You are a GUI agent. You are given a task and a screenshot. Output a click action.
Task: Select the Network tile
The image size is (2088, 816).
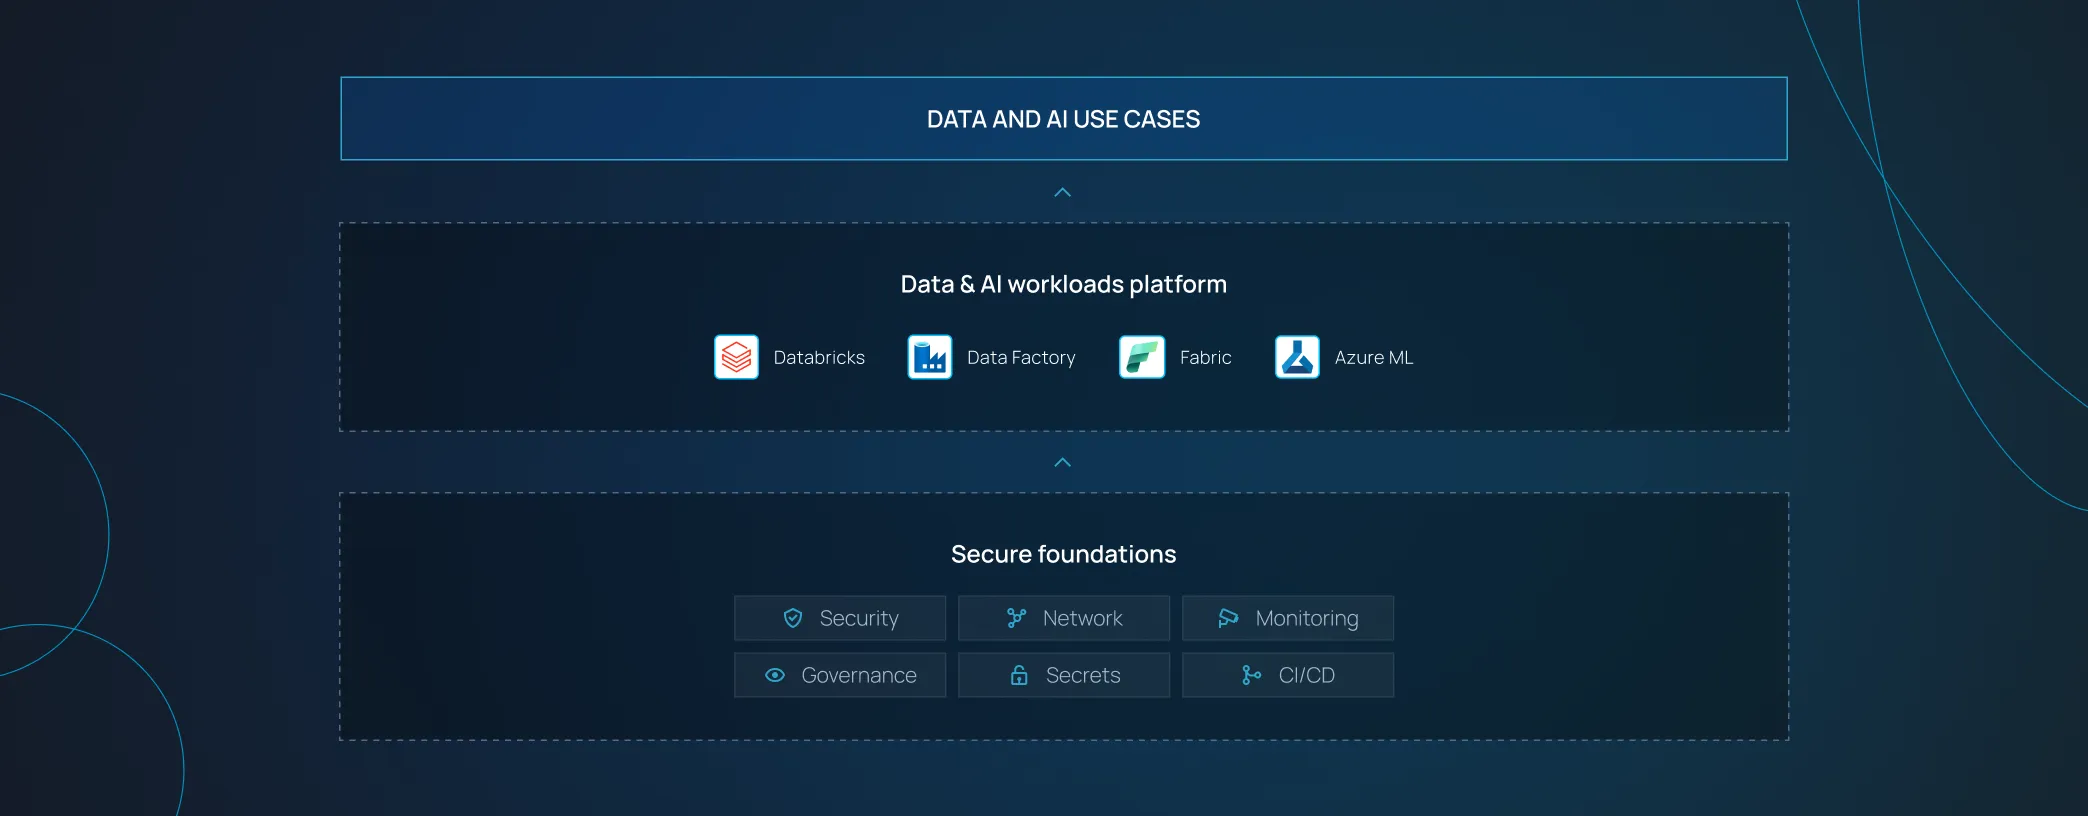[1064, 618]
